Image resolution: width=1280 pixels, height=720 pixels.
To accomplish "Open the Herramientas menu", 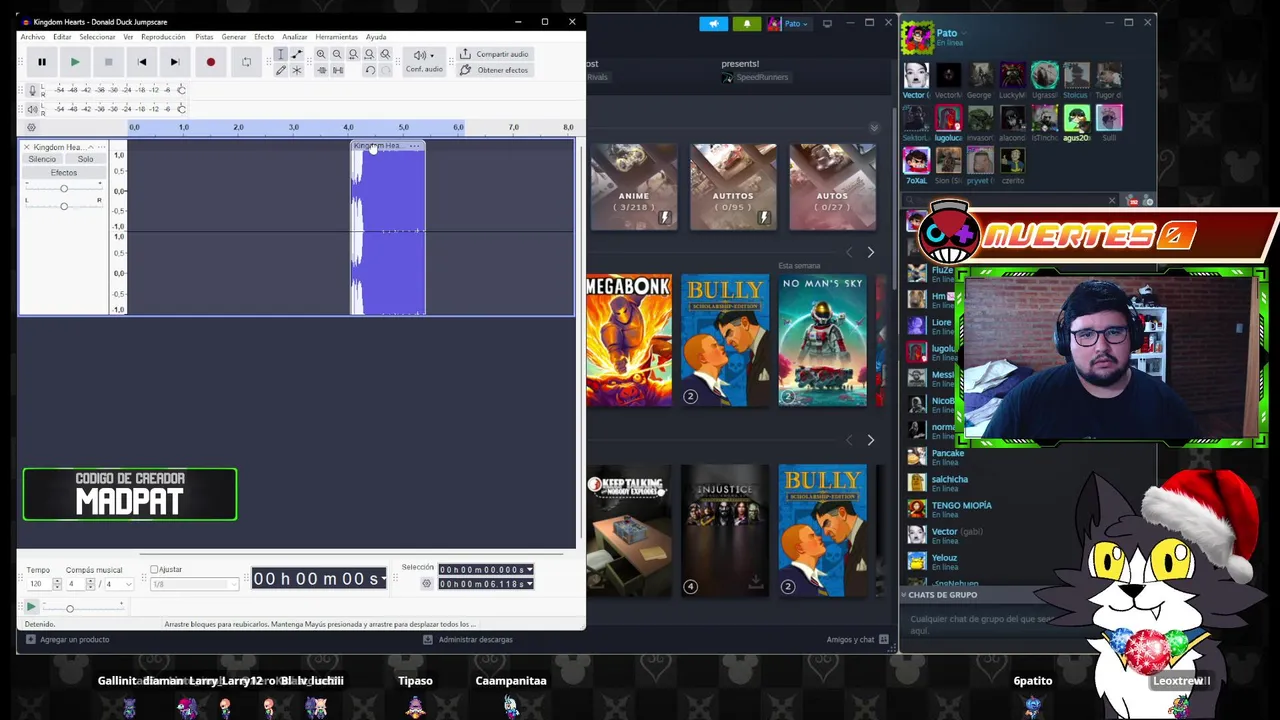I will (x=336, y=37).
